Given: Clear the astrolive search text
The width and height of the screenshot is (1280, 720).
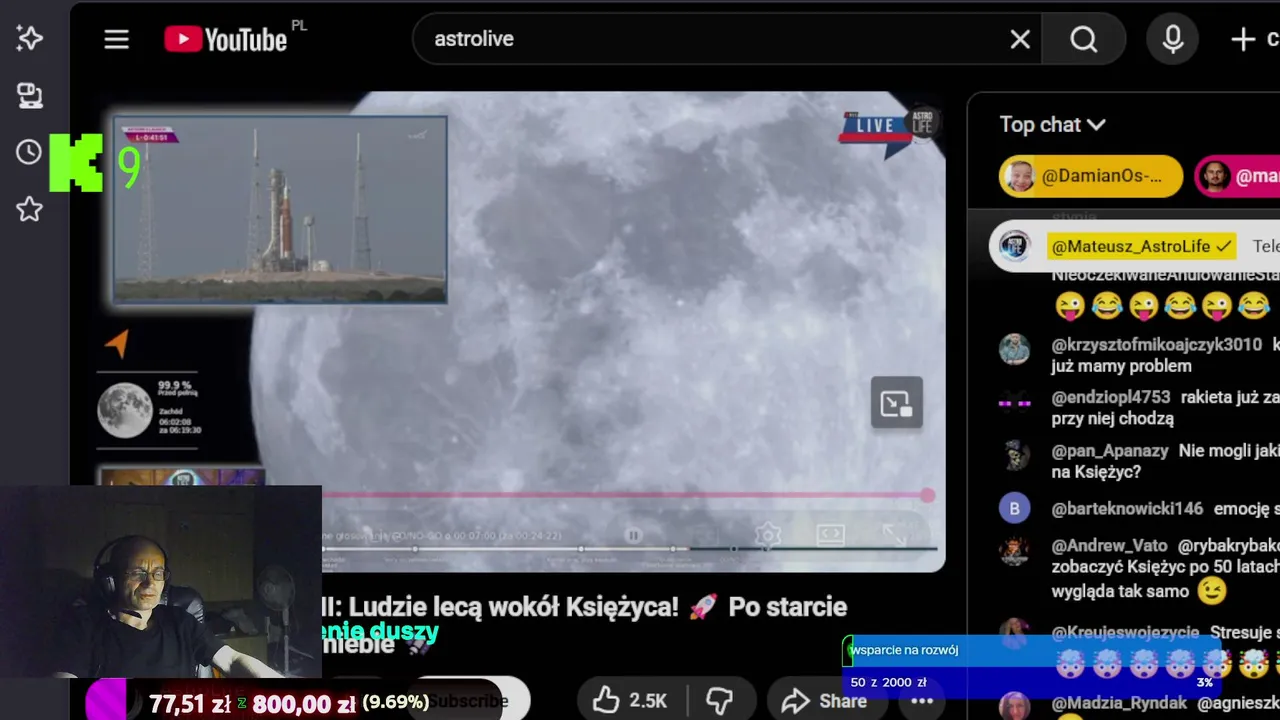Looking at the screenshot, I should pos(1020,39).
